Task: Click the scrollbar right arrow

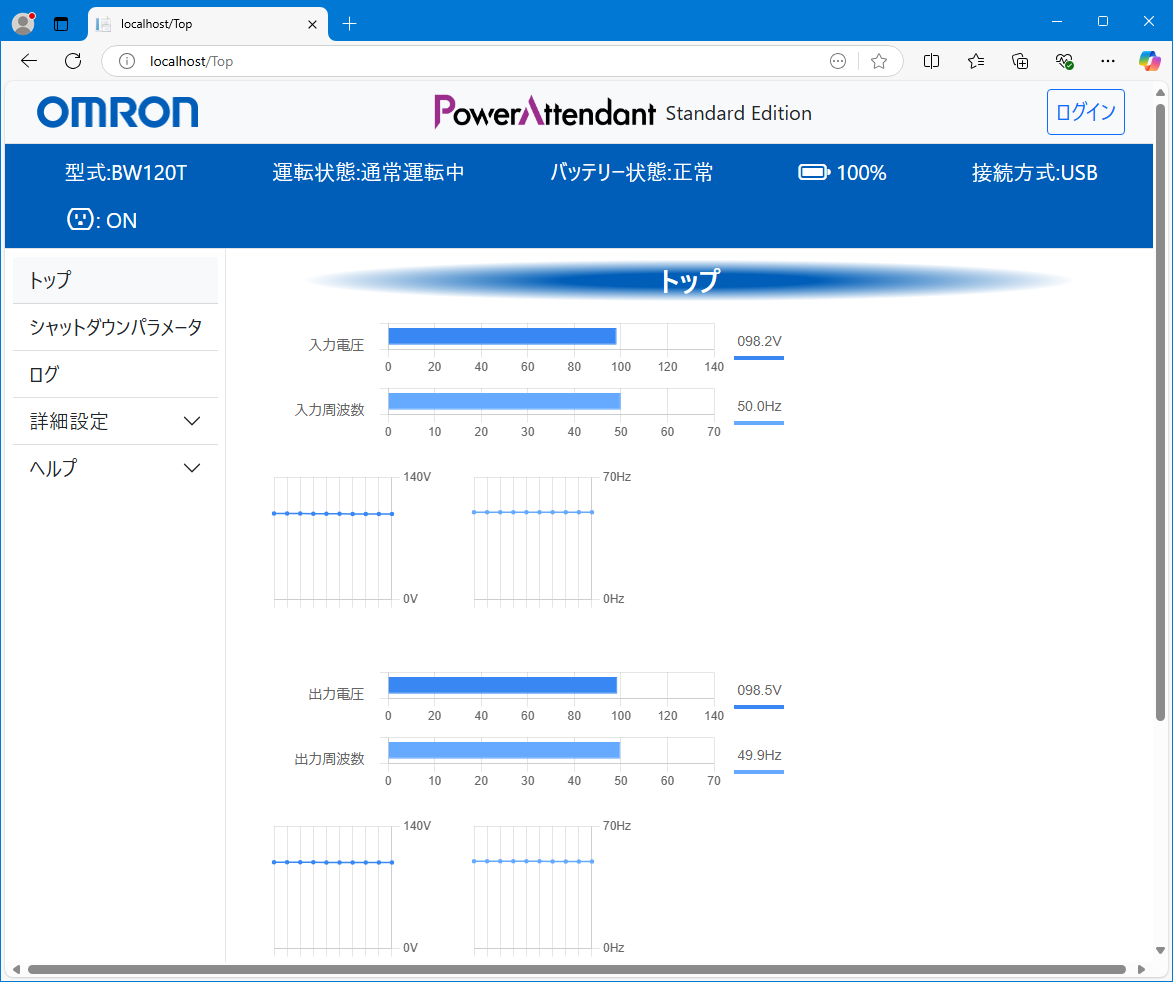Action: point(1142,969)
